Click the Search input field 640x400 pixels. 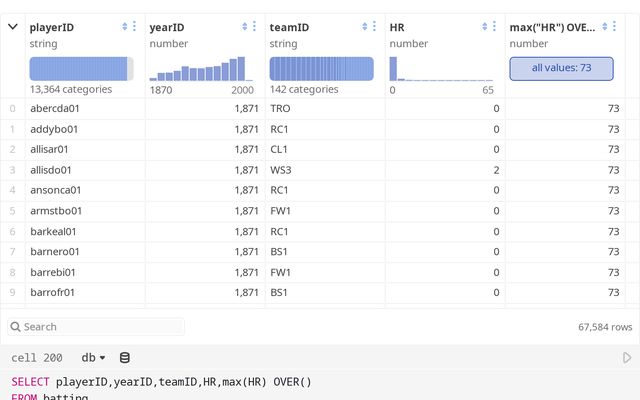[100, 326]
